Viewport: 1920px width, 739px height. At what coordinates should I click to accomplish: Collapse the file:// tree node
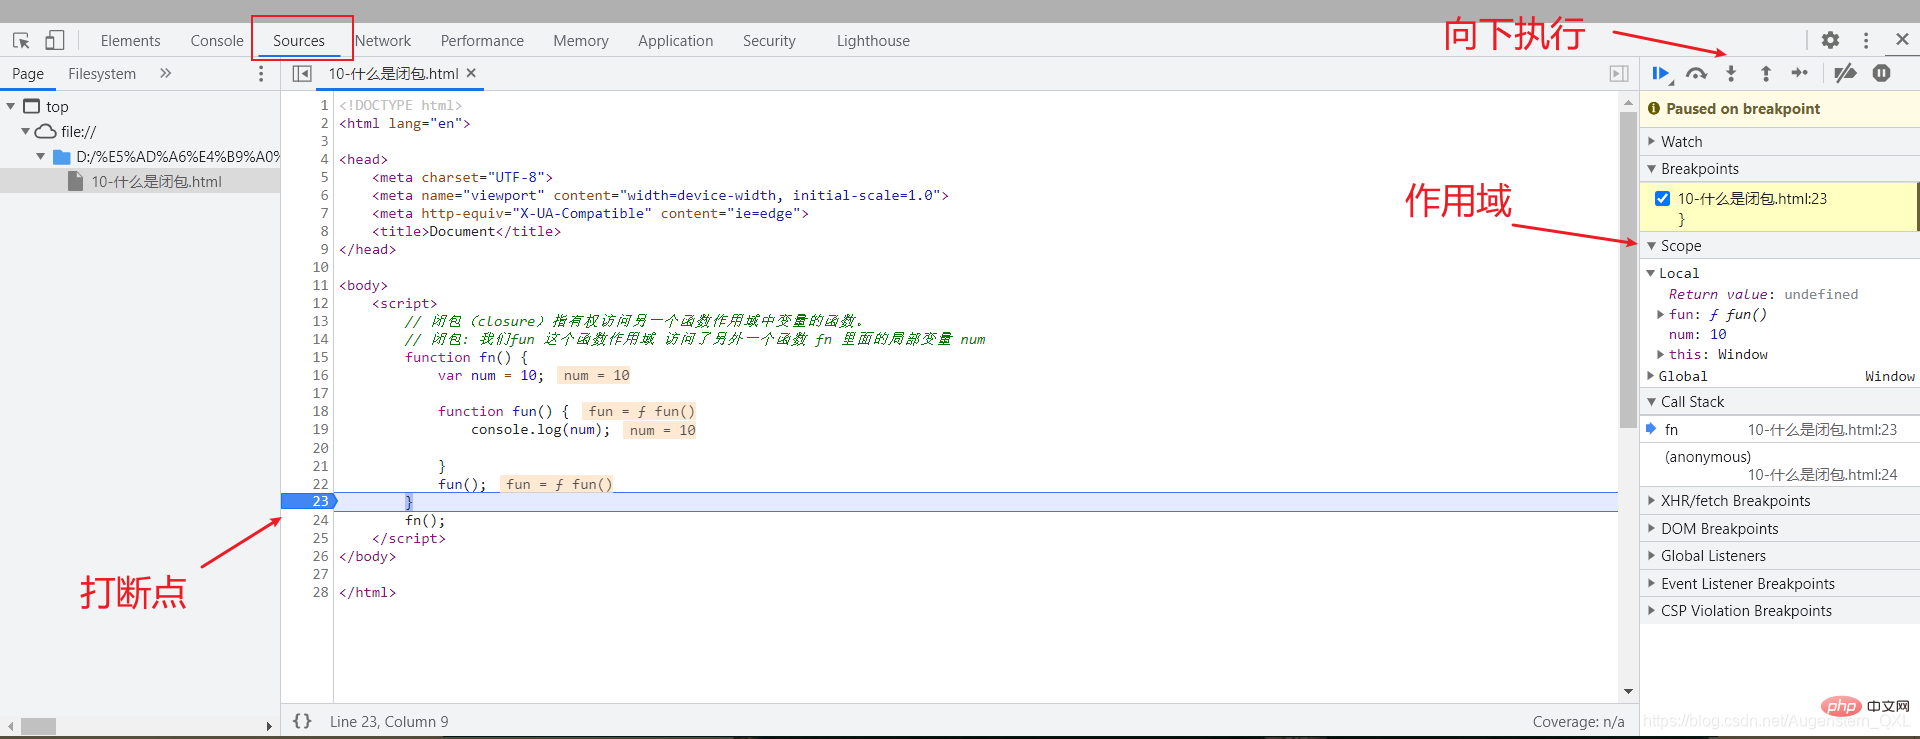(26, 131)
